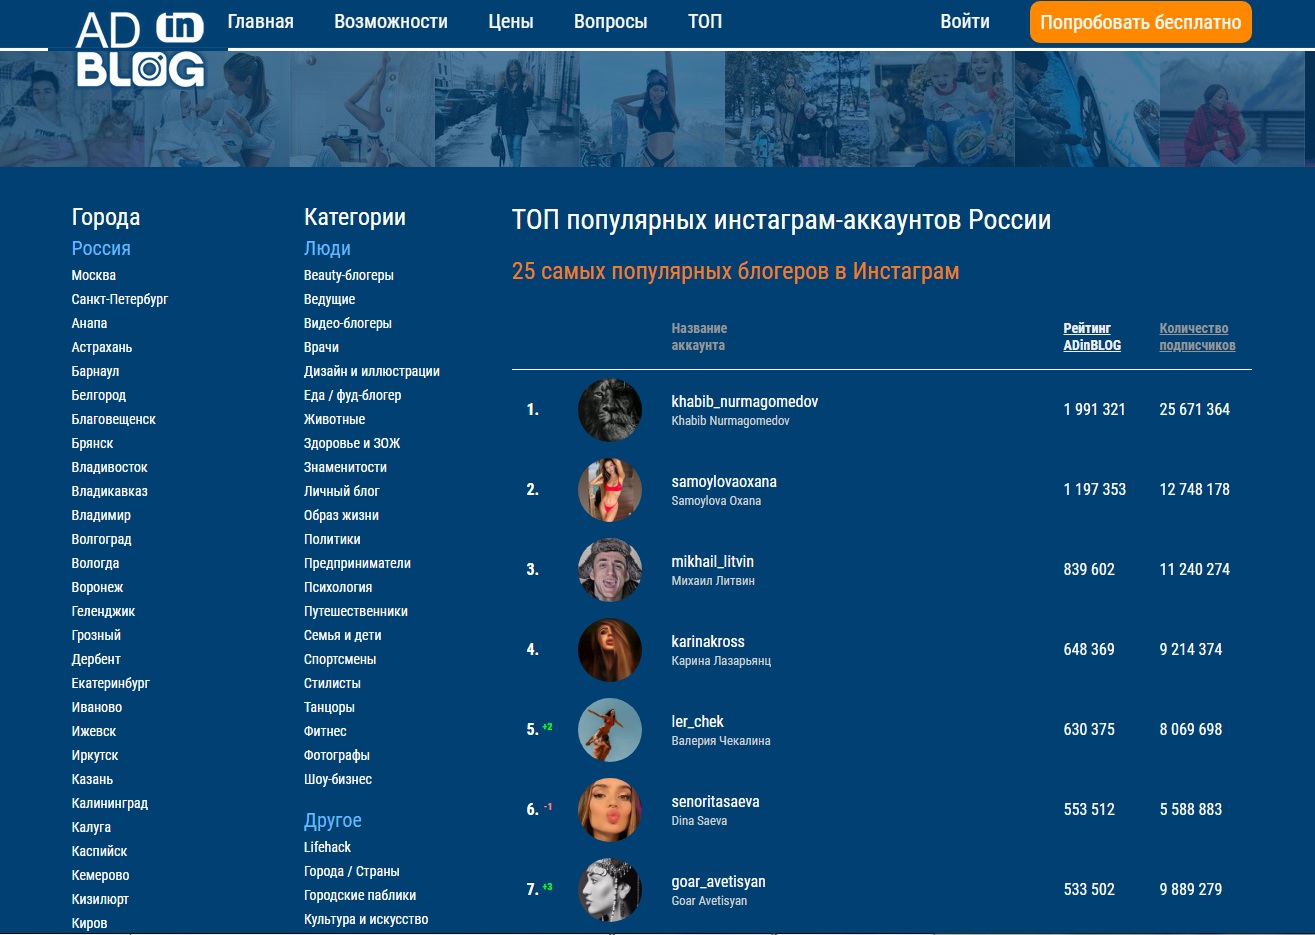The width and height of the screenshot is (1315, 935).
Task: Open Beauty-блогеры category
Action: pos(349,275)
